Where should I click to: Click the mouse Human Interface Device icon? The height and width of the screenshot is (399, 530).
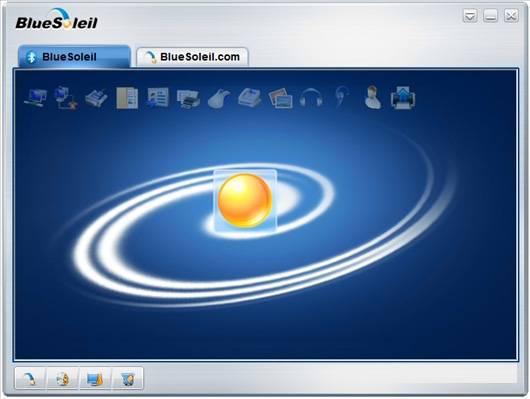pyautogui.click(x=219, y=99)
